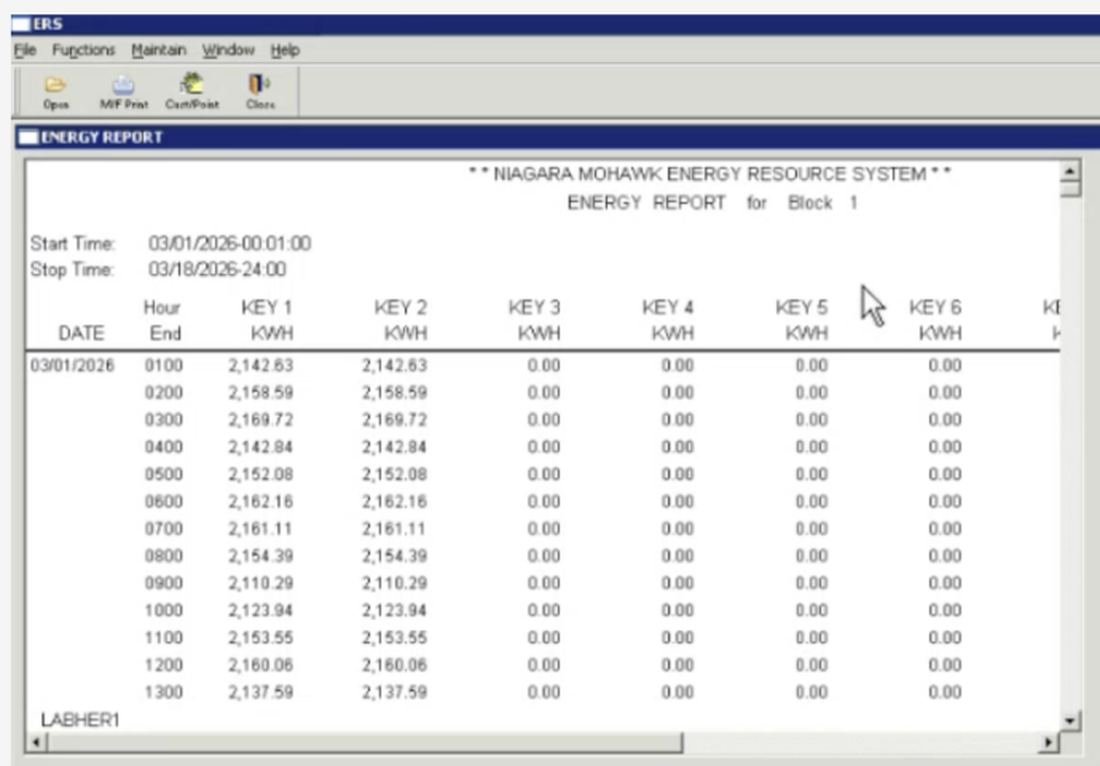Click the 'Stop Time:' label

tap(72, 269)
